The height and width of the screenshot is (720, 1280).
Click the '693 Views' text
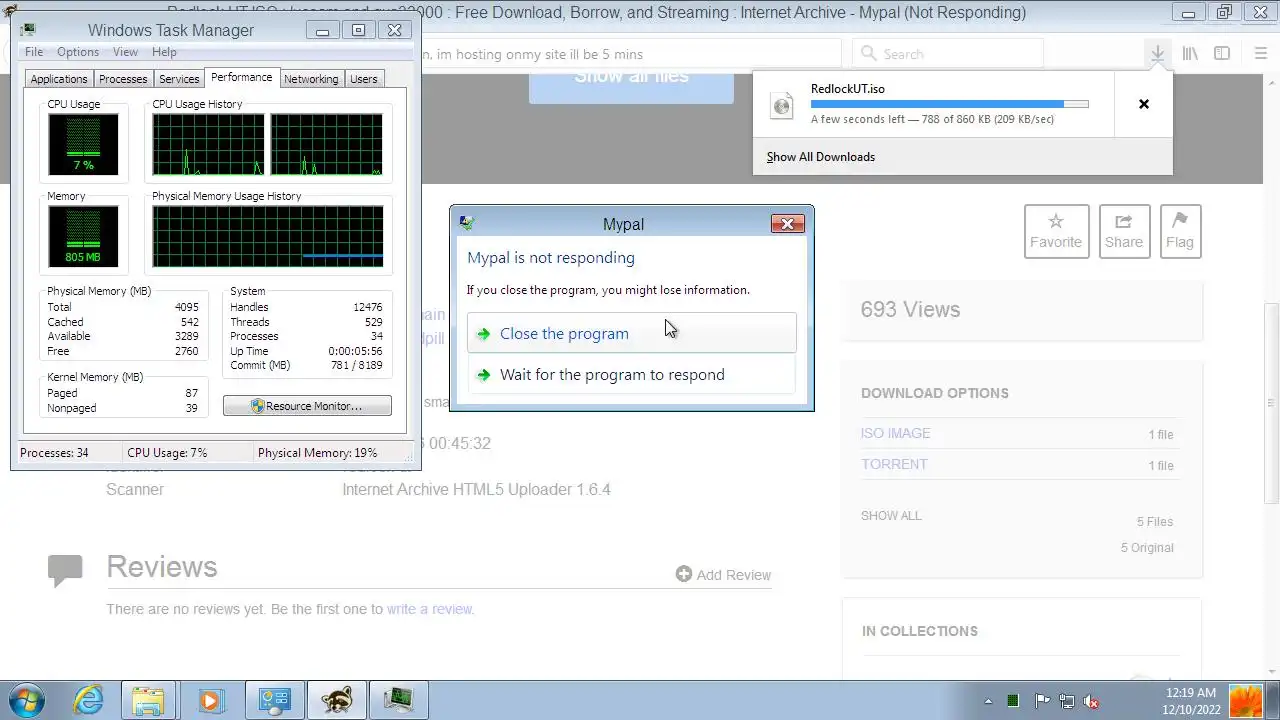(910, 310)
